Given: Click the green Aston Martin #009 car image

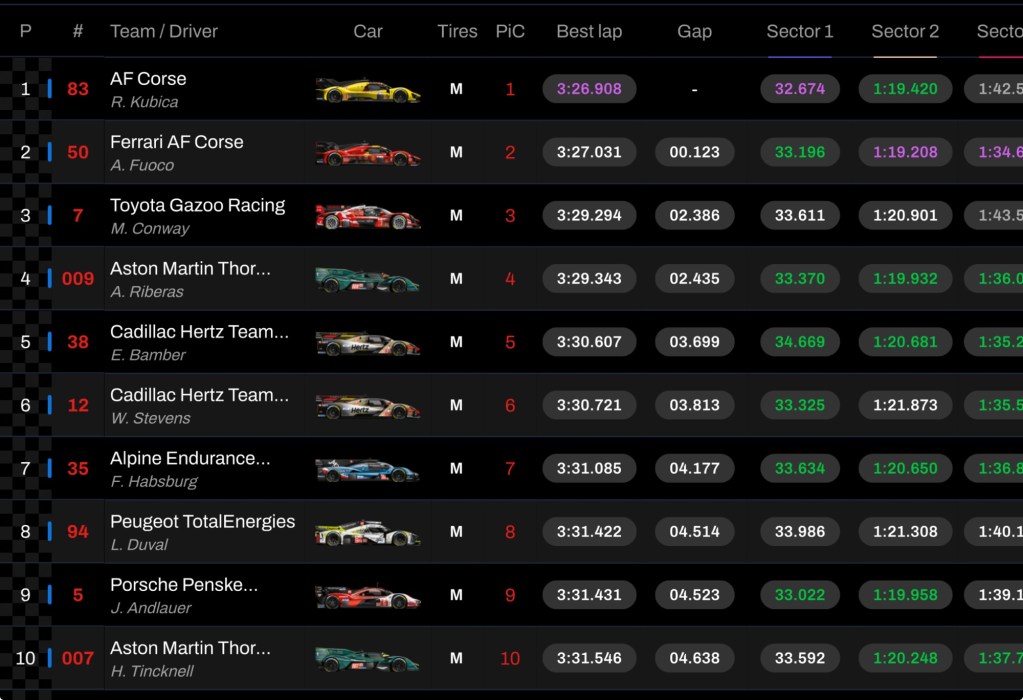Looking at the screenshot, I should (368, 280).
